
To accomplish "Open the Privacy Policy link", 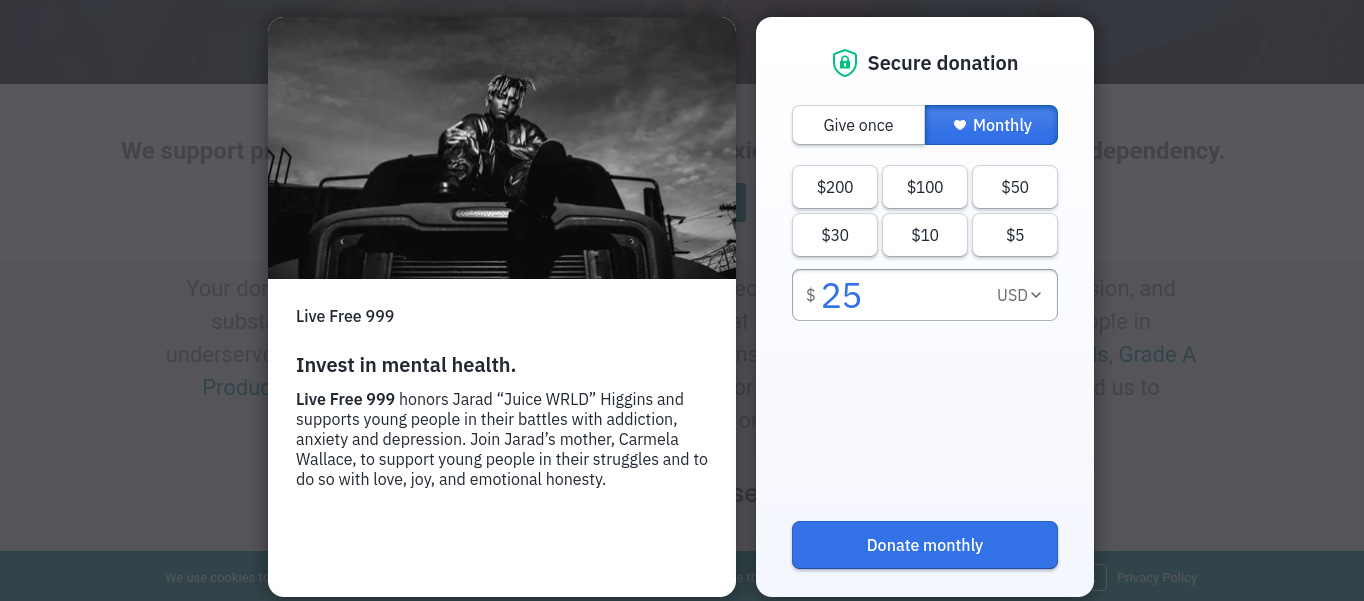I will coord(1156,578).
